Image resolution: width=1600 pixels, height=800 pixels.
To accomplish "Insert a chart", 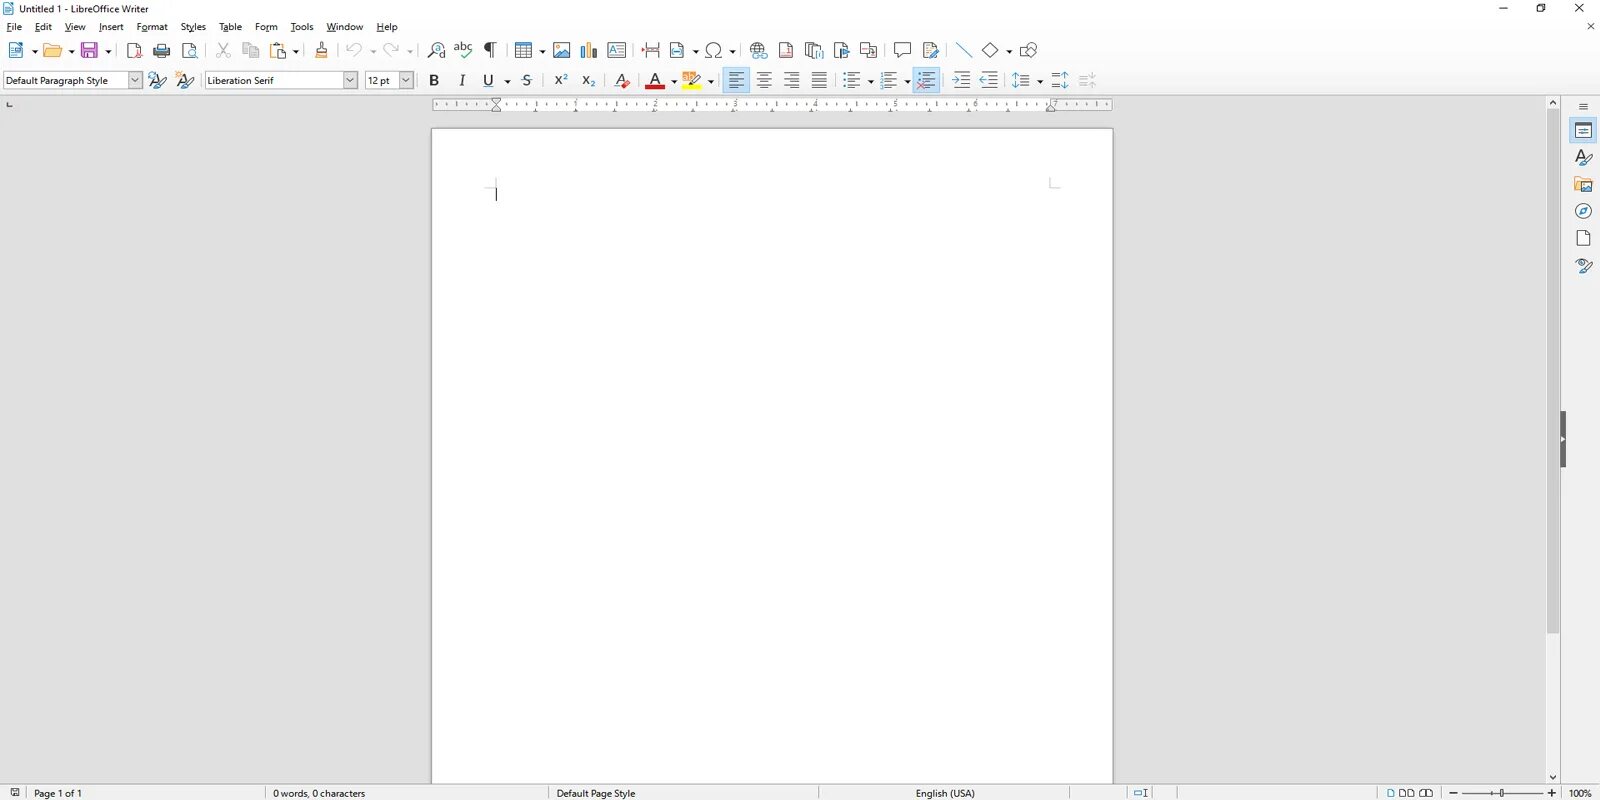I will pyautogui.click(x=589, y=50).
